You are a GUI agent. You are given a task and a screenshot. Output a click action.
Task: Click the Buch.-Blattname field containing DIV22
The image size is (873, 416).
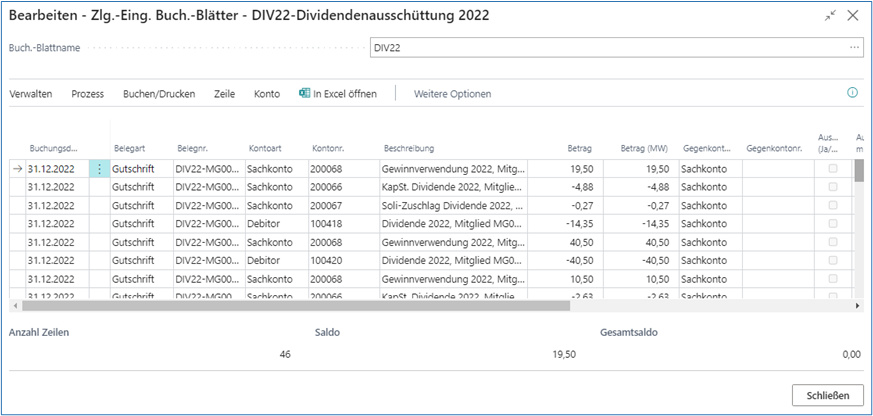[600, 47]
